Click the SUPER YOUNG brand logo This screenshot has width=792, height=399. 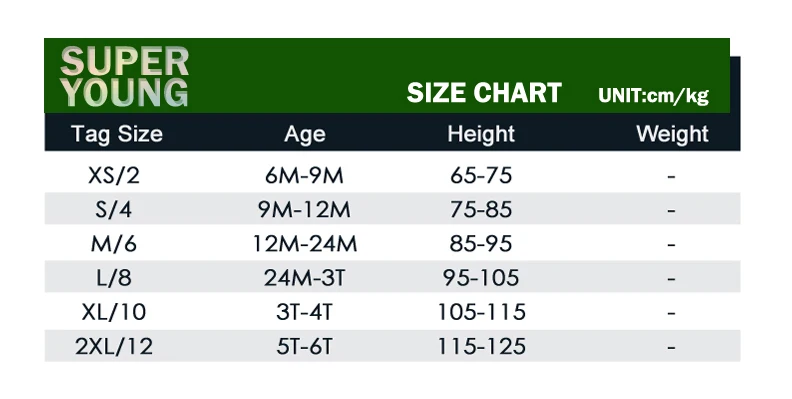124,77
